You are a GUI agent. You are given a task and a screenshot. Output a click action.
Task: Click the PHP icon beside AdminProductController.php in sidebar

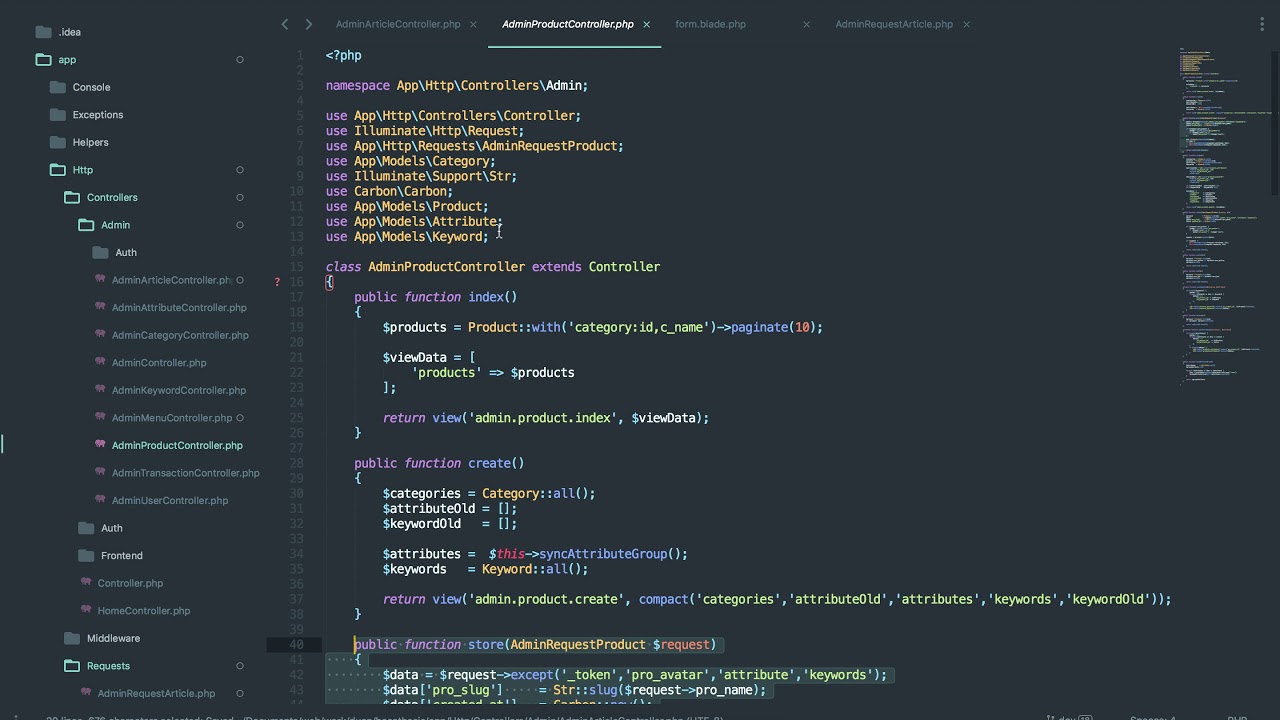click(100, 445)
